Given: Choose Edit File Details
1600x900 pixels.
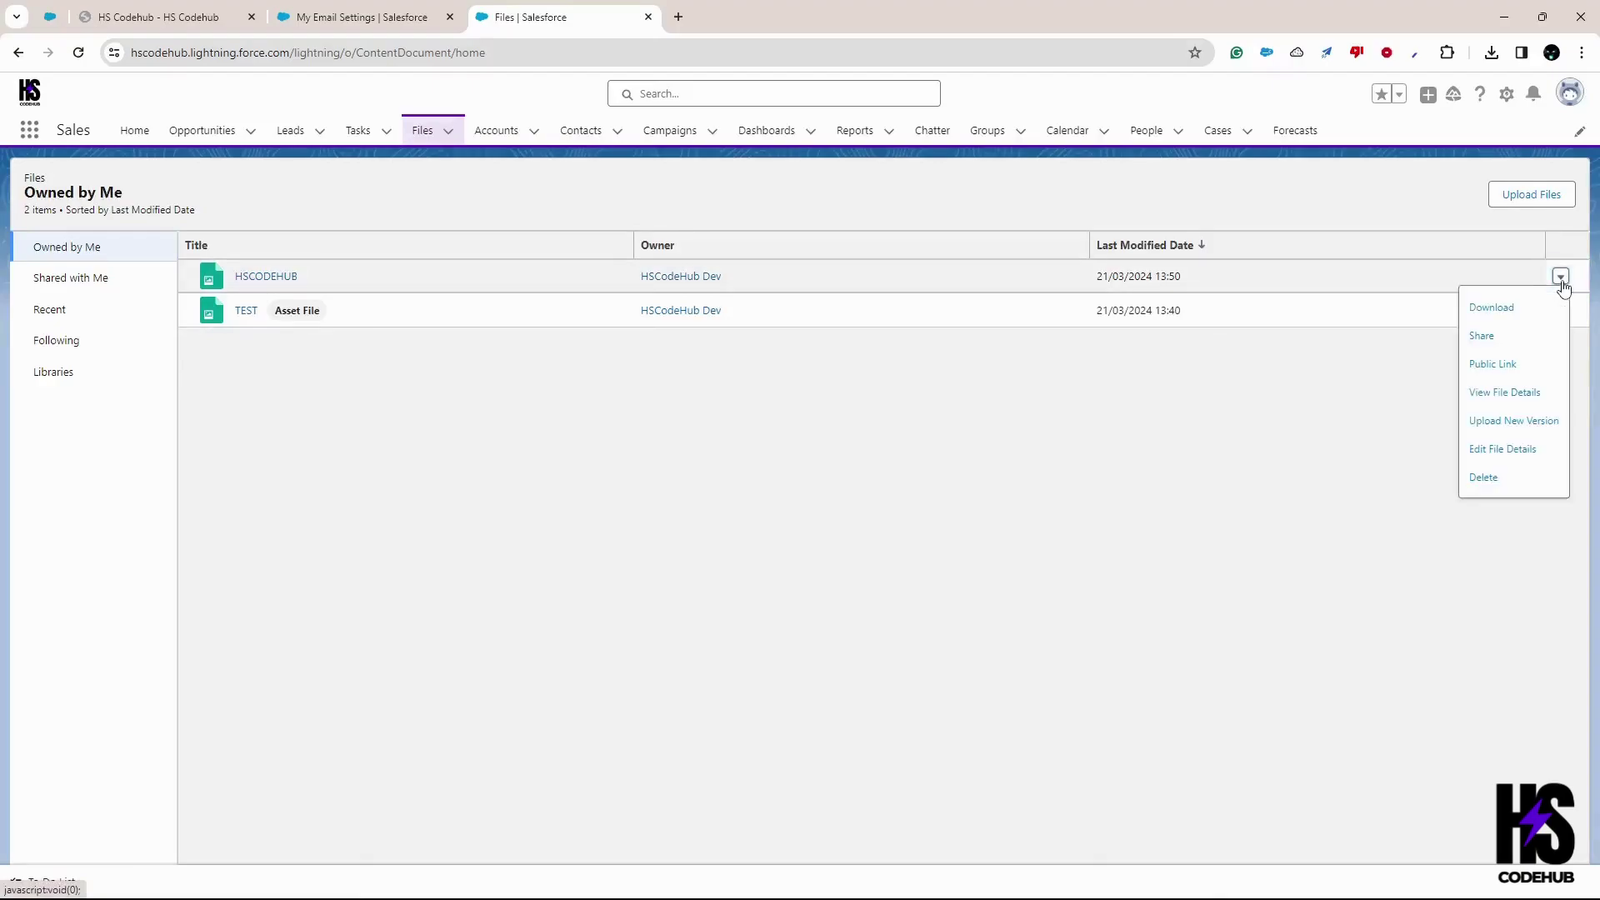Looking at the screenshot, I should coord(1502,449).
